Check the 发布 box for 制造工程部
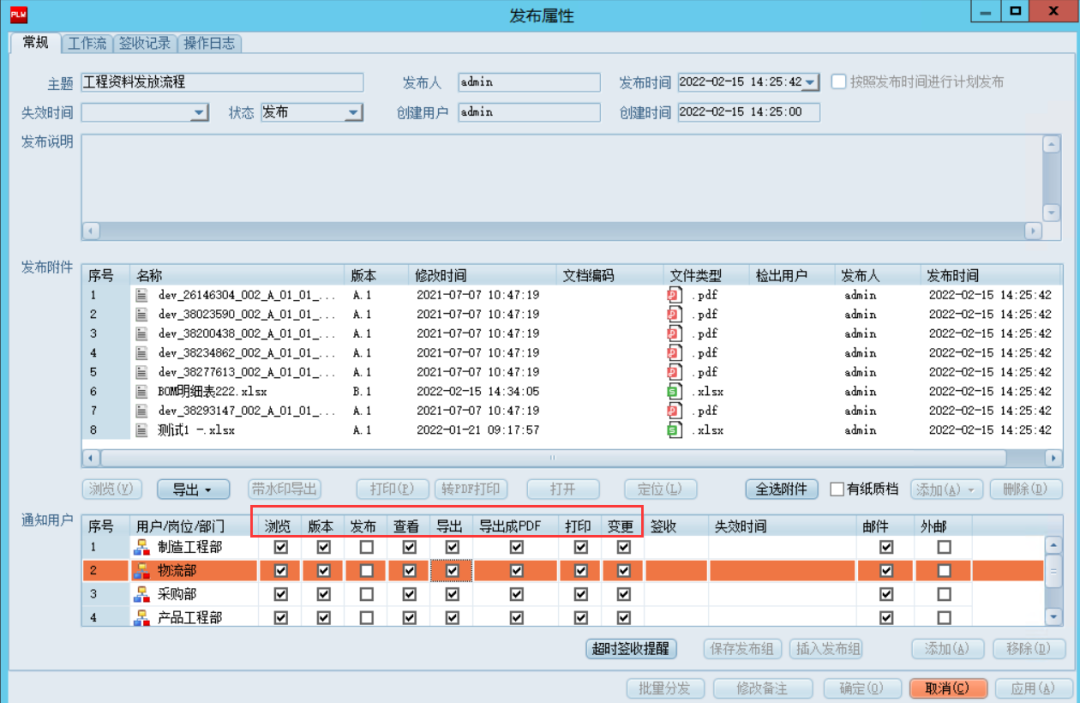Viewport: 1080px width, 703px height. [367, 548]
